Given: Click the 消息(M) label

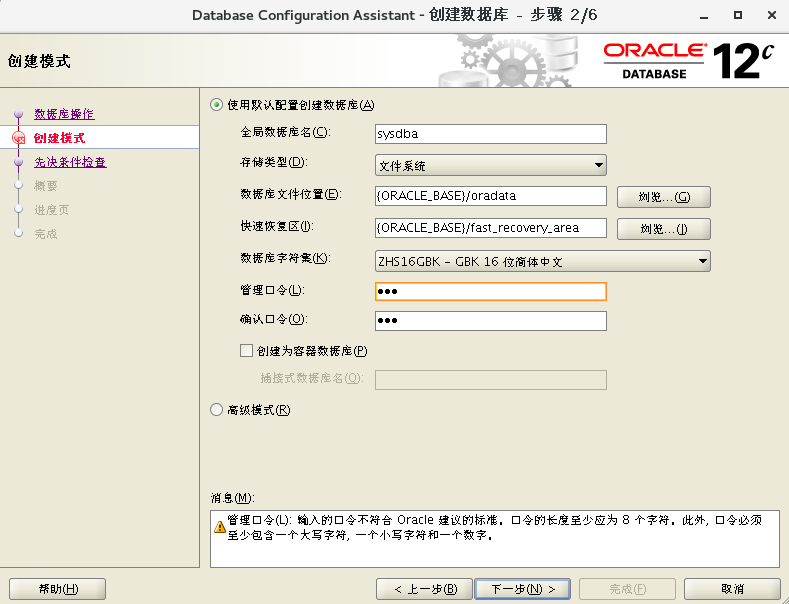Looking at the screenshot, I should pyautogui.click(x=232, y=498).
